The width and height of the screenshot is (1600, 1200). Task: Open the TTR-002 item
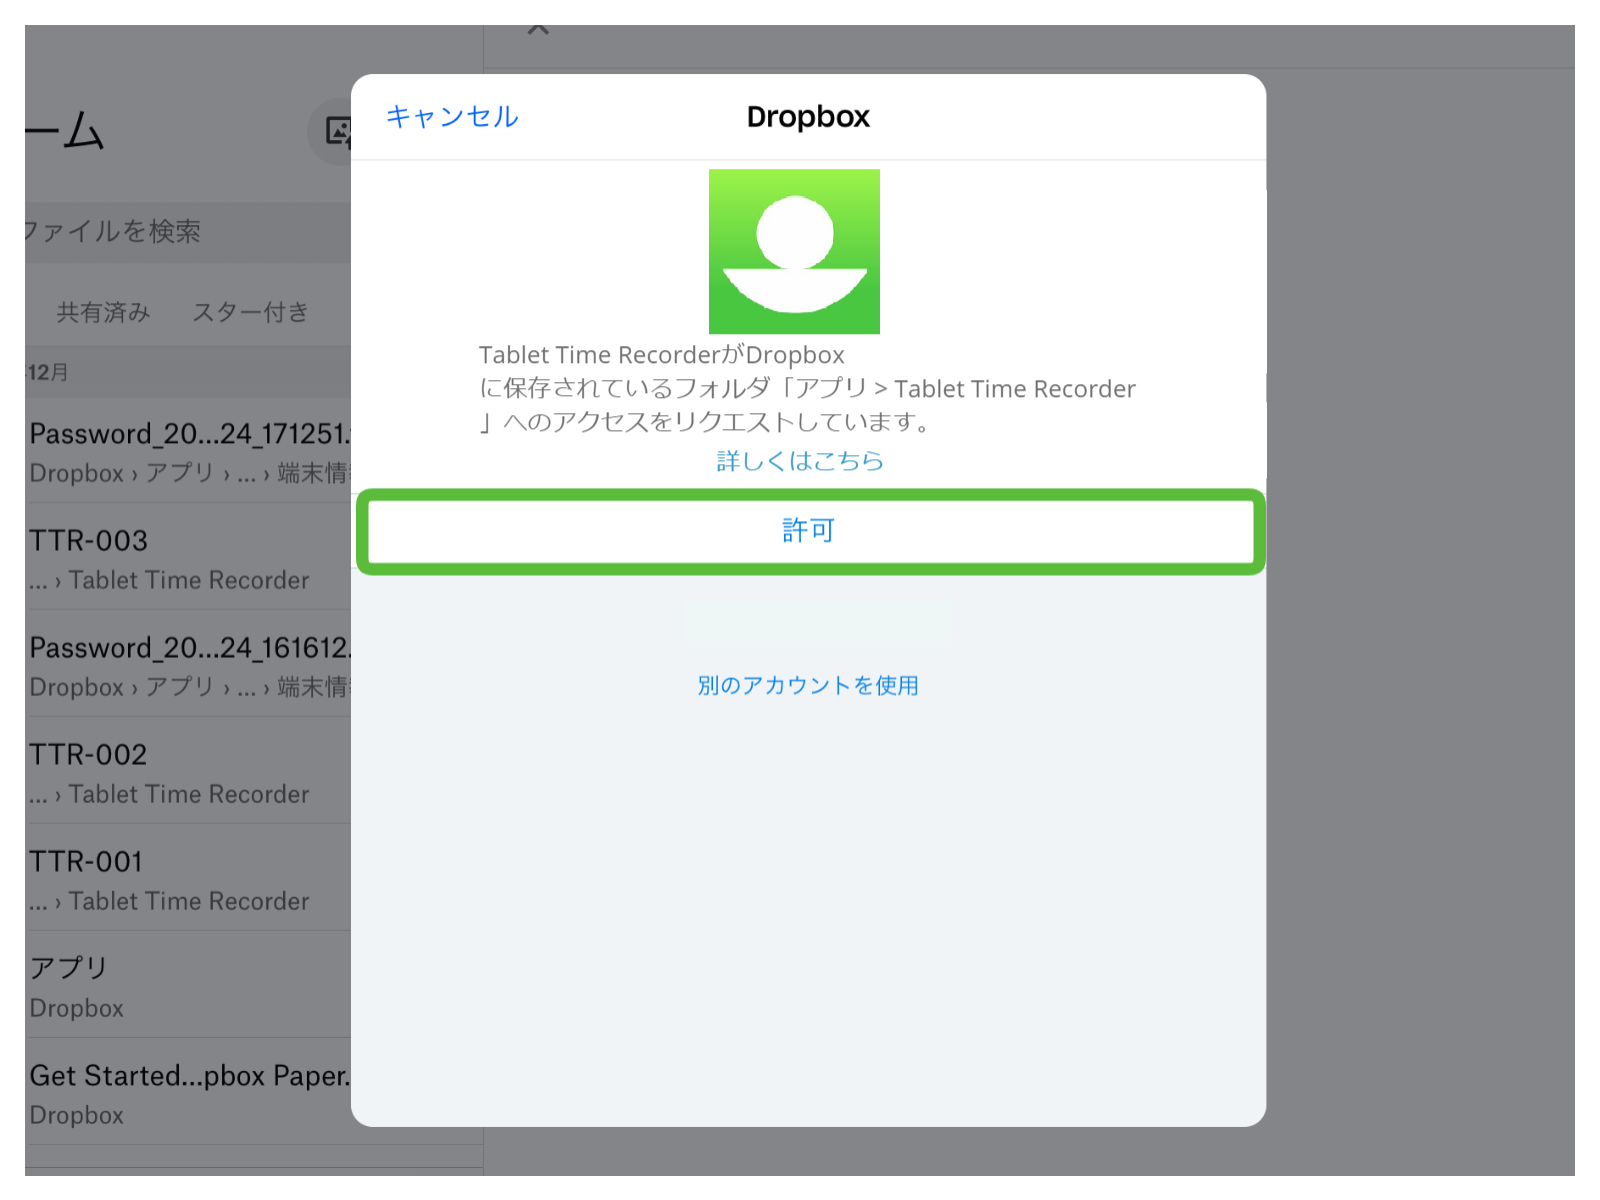pyautogui.click(x=188, y=773)
